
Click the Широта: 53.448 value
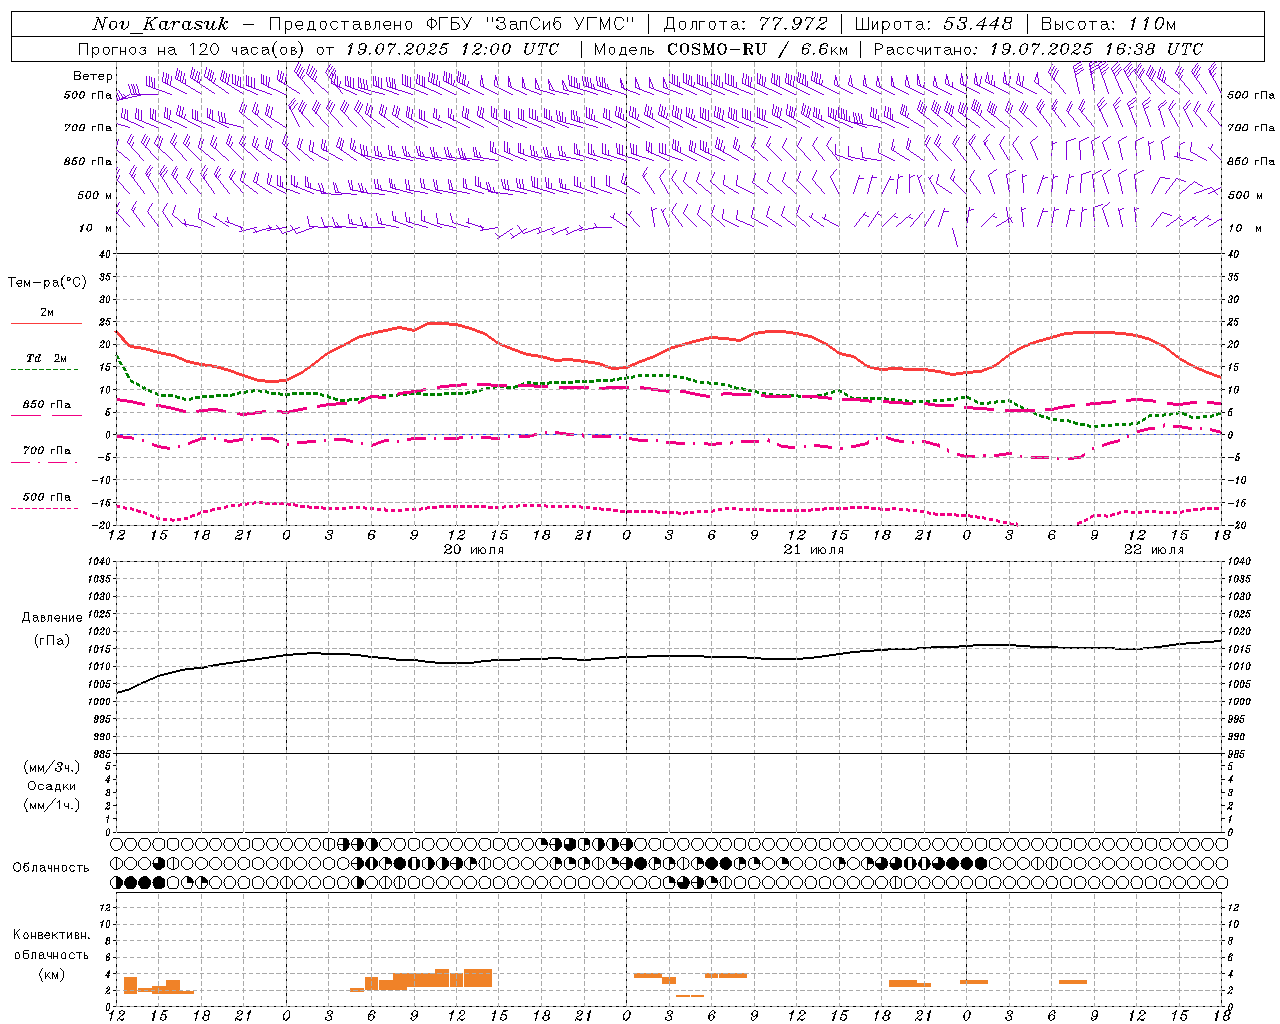[x=933, y=24]
